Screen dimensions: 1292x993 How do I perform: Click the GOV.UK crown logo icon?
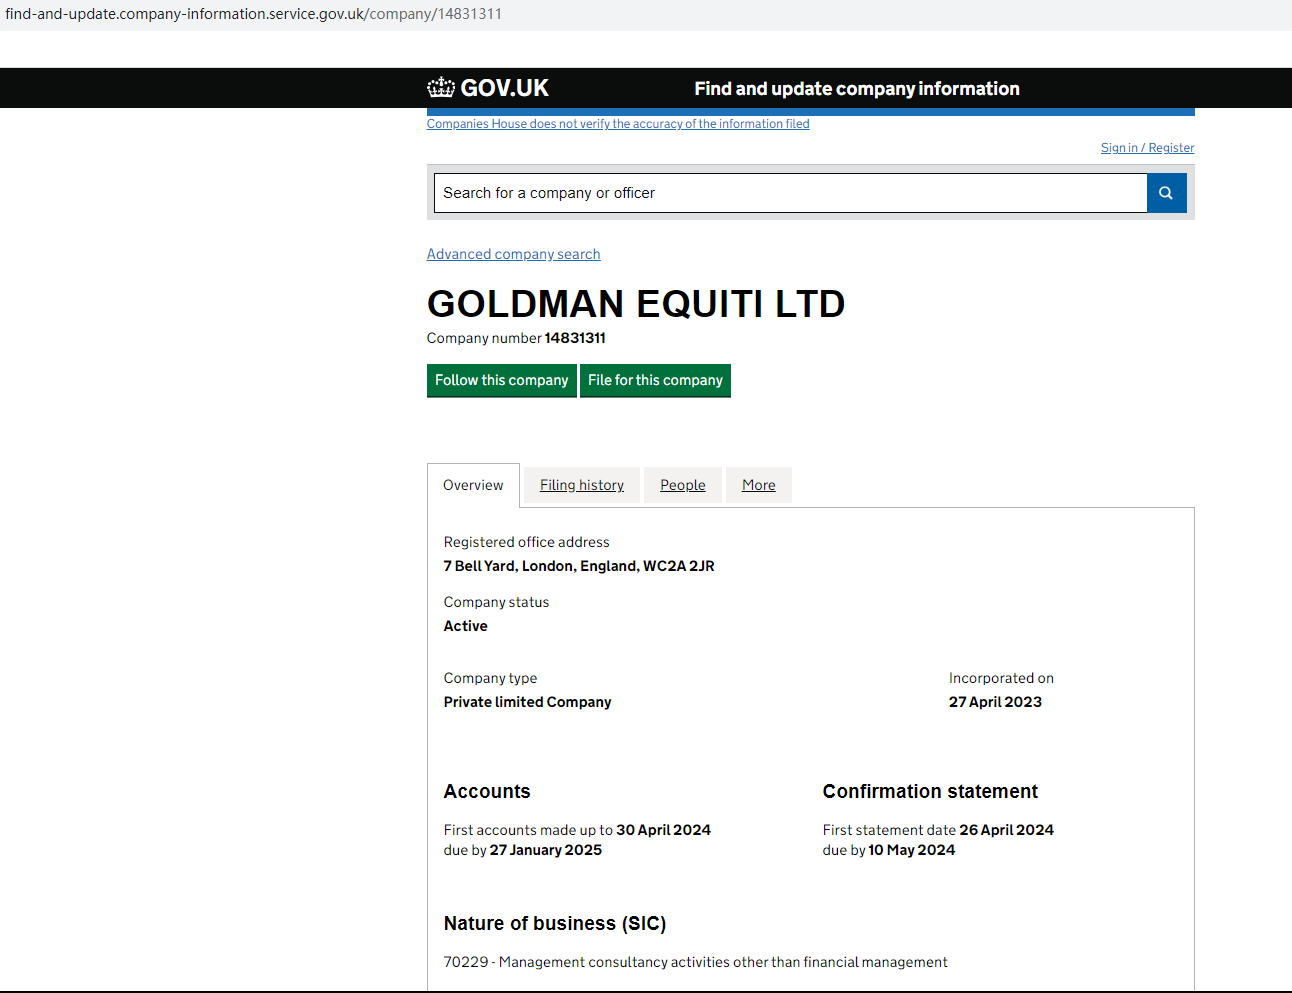pyautogui.click(x=441, y=88)
